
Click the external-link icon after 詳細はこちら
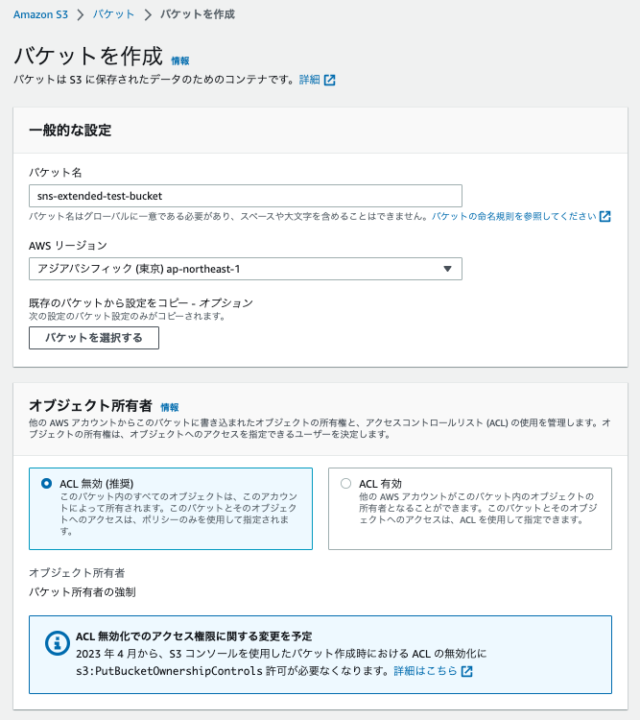(467, 671)
